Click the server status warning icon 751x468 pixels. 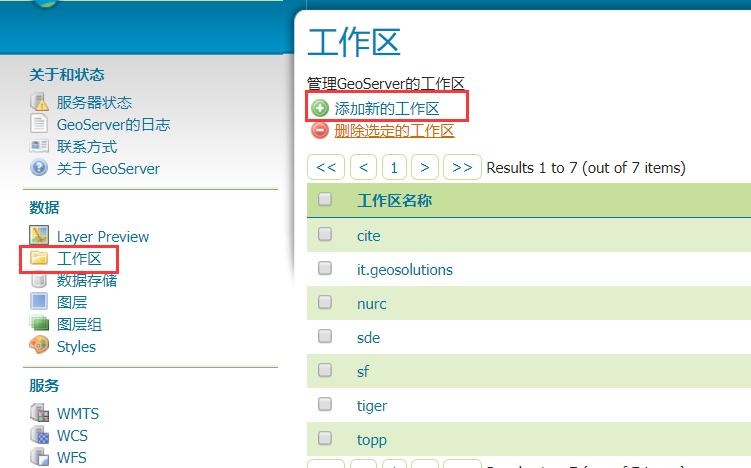(x=39, y=102)
